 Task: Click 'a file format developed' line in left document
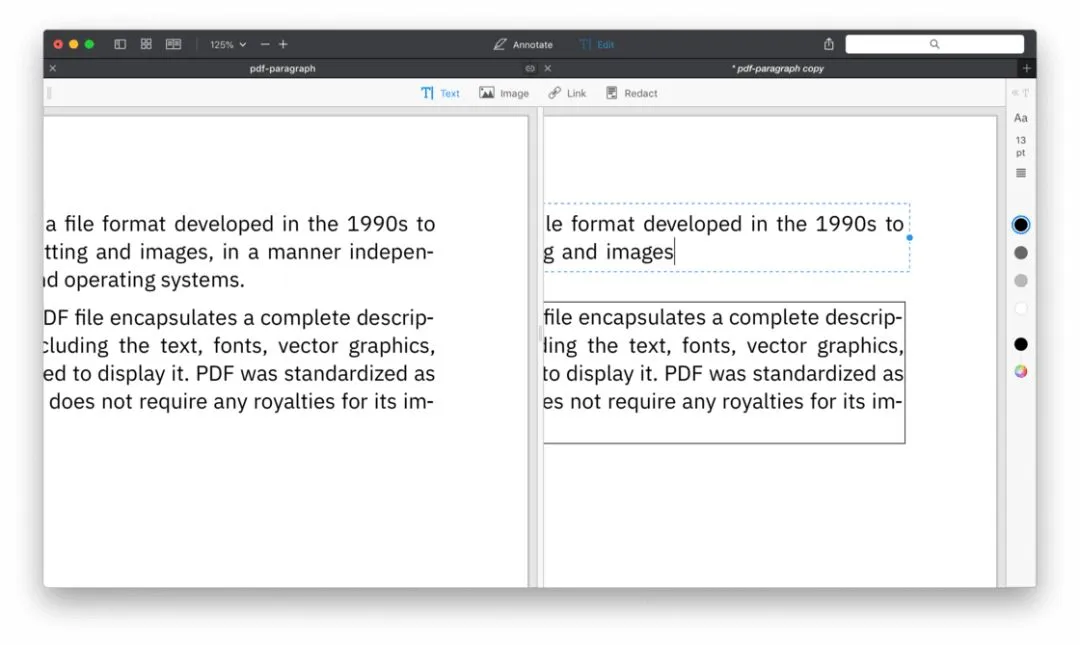(x=240, y=224)
